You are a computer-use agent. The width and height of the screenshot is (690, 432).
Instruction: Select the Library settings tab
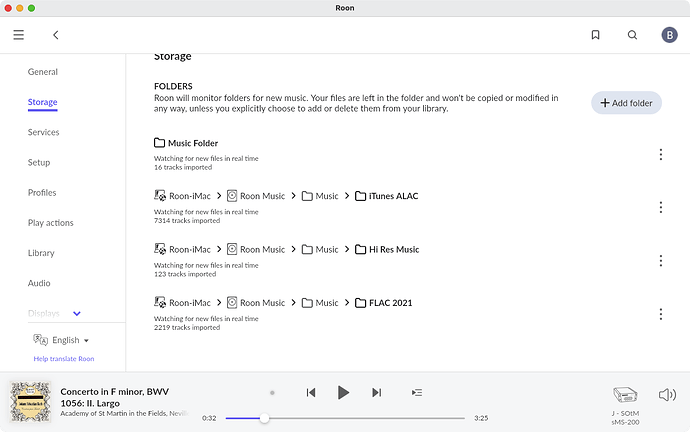tap(41, 253)
